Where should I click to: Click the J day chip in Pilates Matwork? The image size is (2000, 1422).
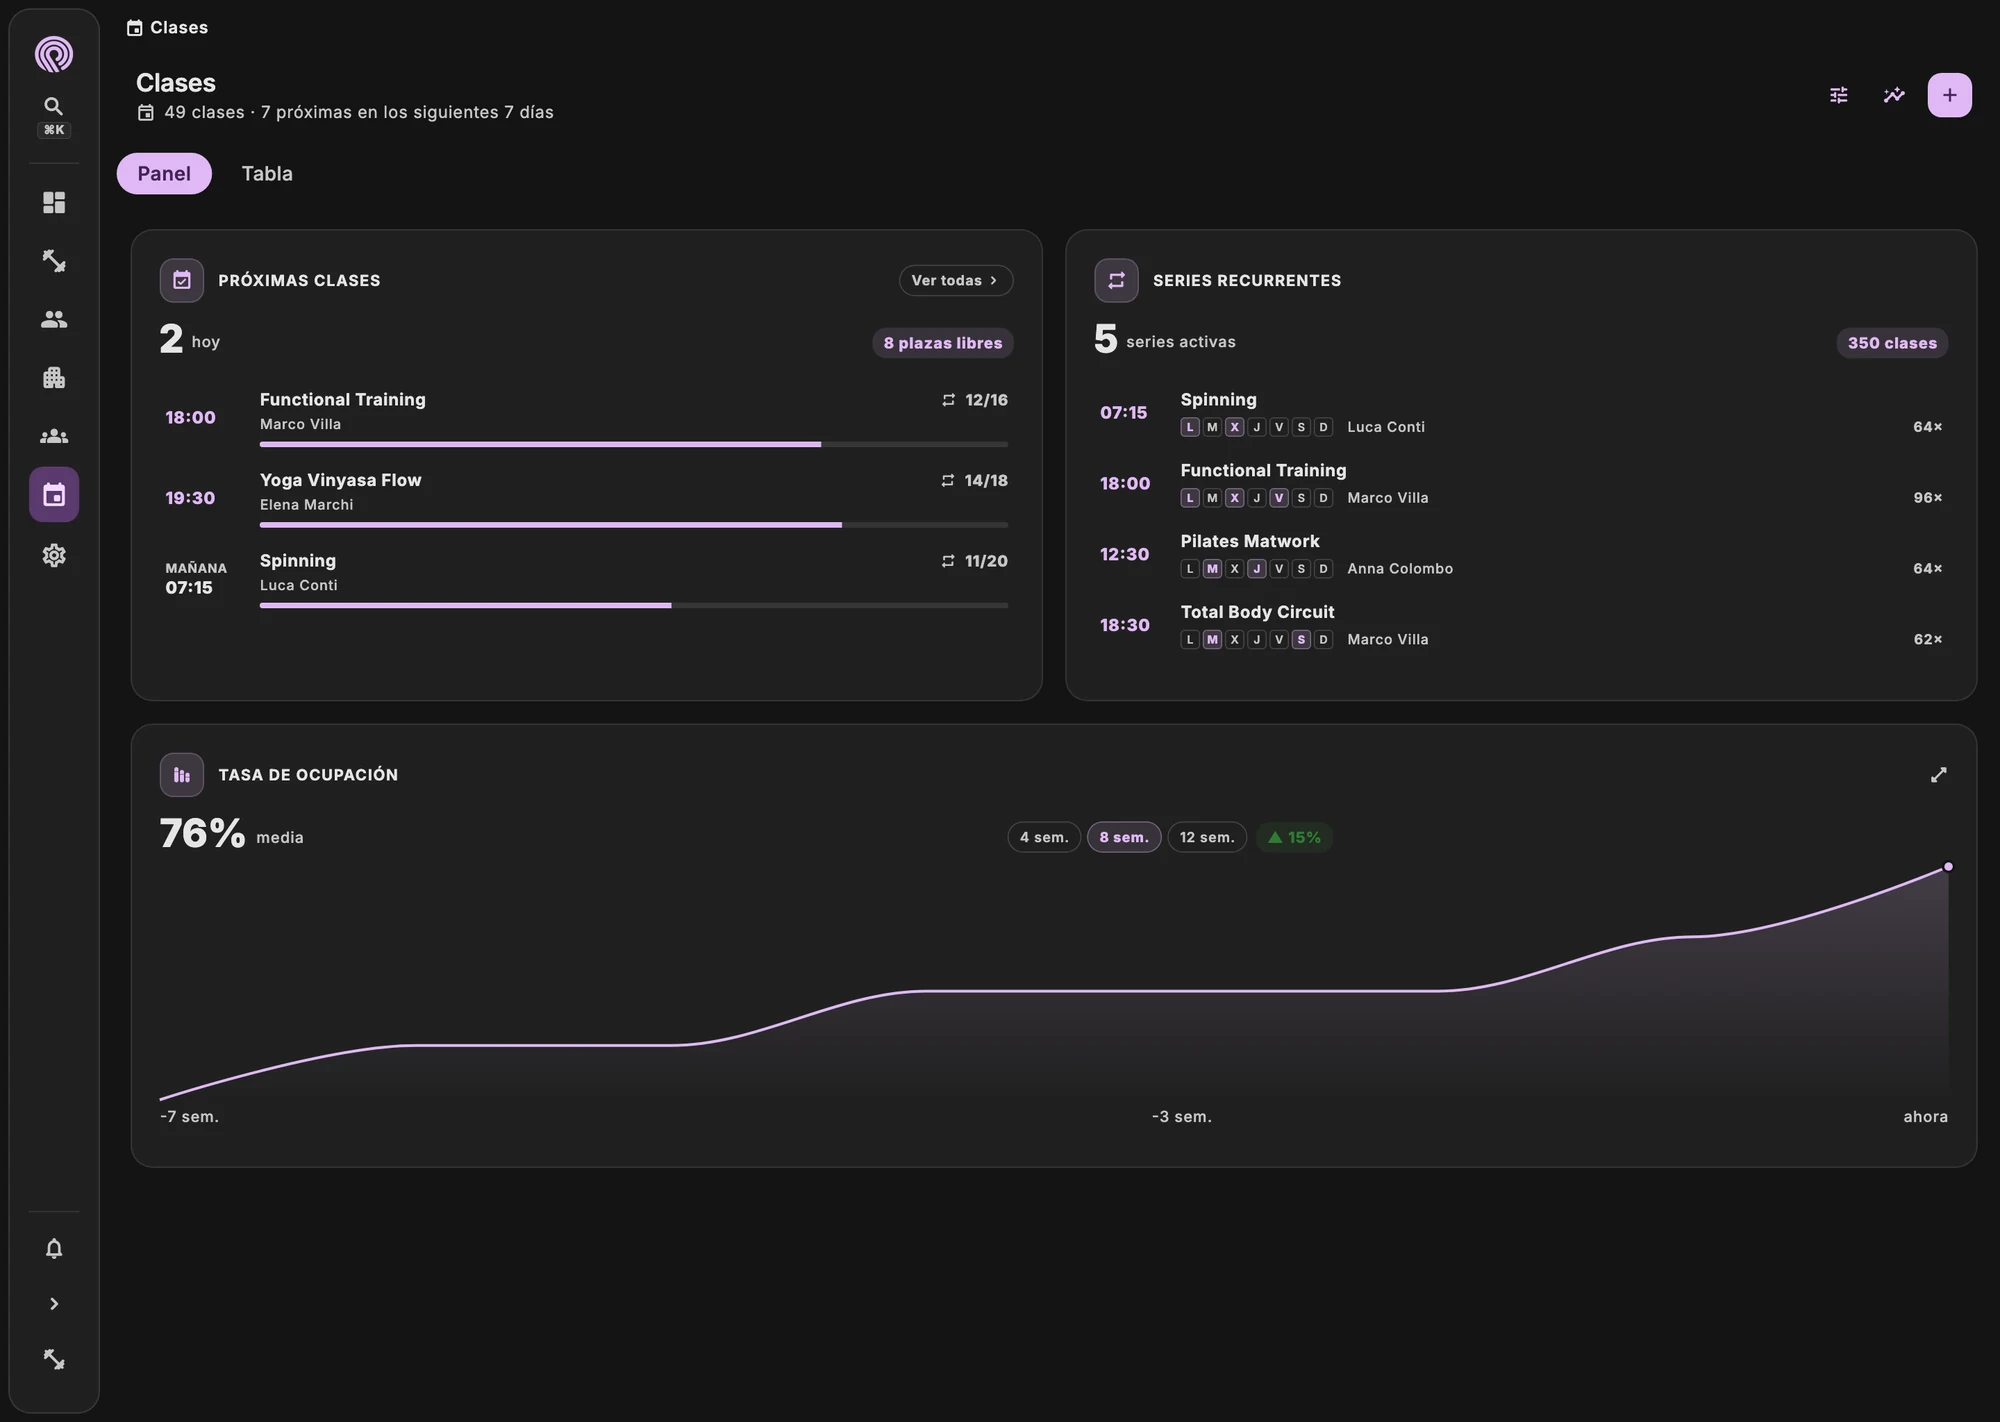coord(1257,569)
